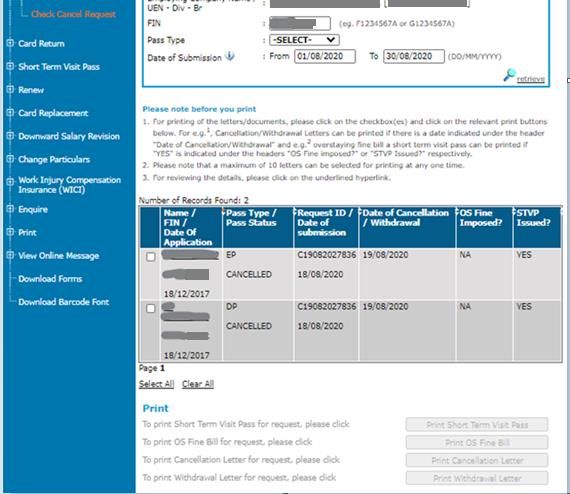Click request ID C19082027836 in EP row
This screenshot has width=570, height=494.
point(326,255)
